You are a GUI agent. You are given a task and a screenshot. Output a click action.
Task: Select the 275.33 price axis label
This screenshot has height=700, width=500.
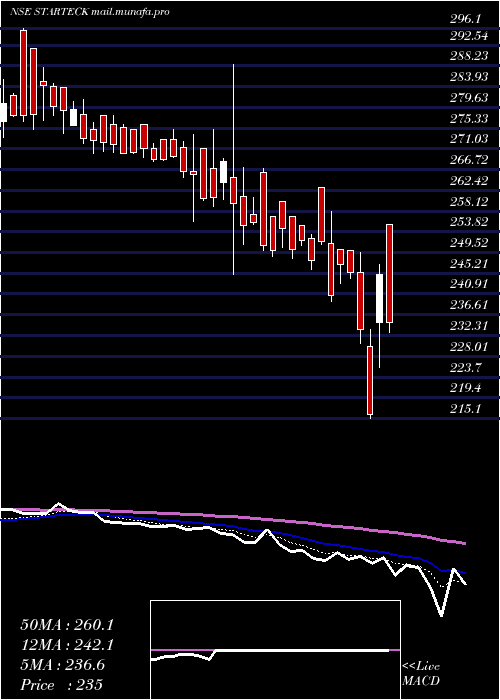(469, 119)
